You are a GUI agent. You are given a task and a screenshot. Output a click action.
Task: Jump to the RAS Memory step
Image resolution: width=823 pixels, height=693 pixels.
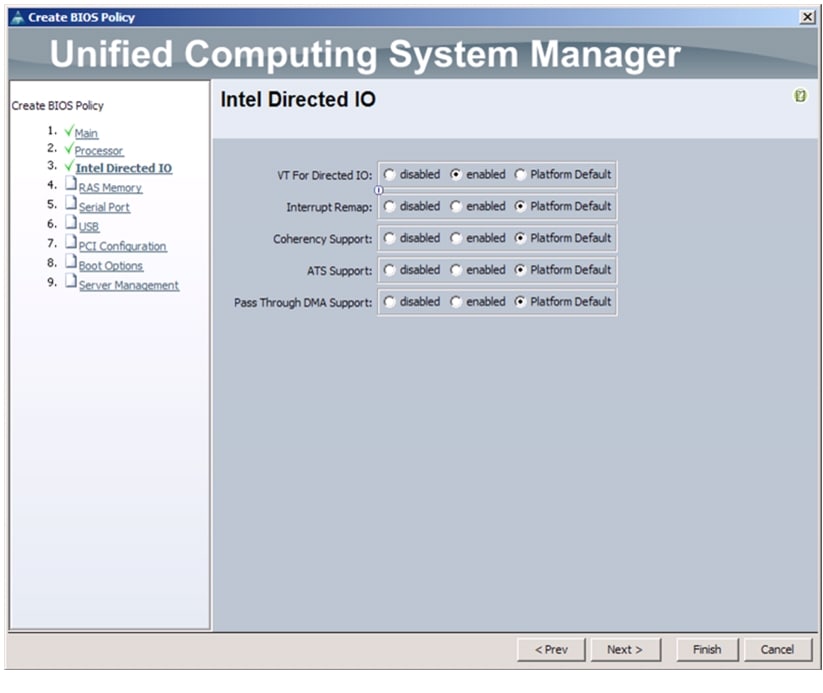110,188
